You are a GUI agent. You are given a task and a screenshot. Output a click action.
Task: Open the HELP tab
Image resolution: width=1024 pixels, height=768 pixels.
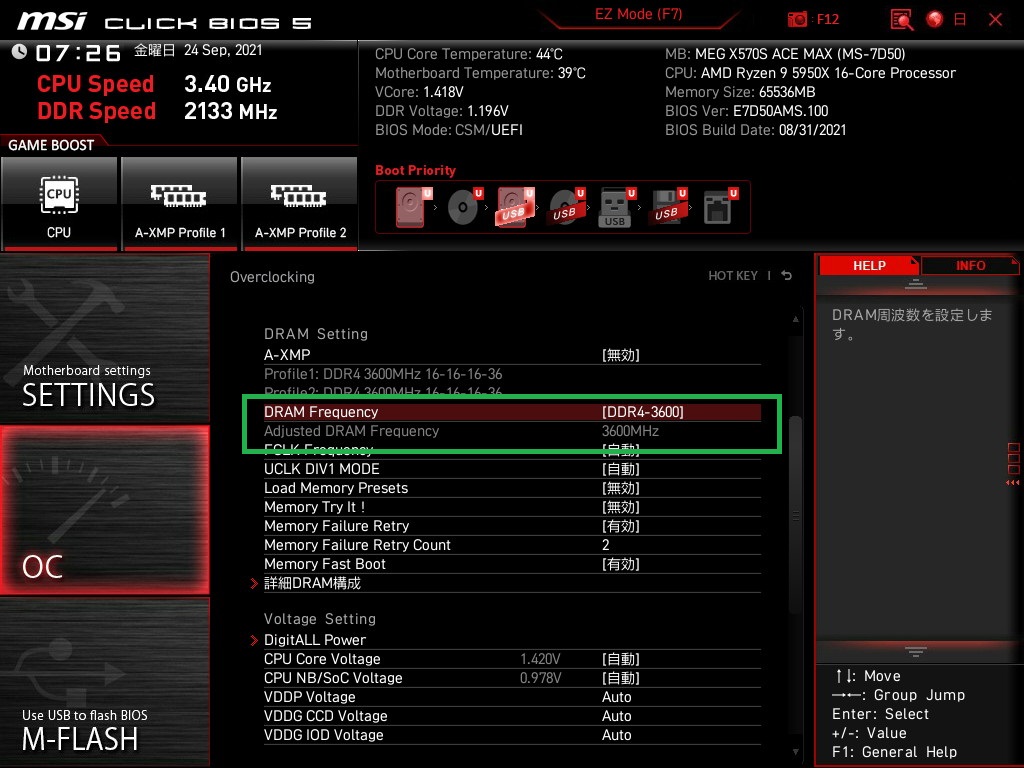(x=869, y=266)
